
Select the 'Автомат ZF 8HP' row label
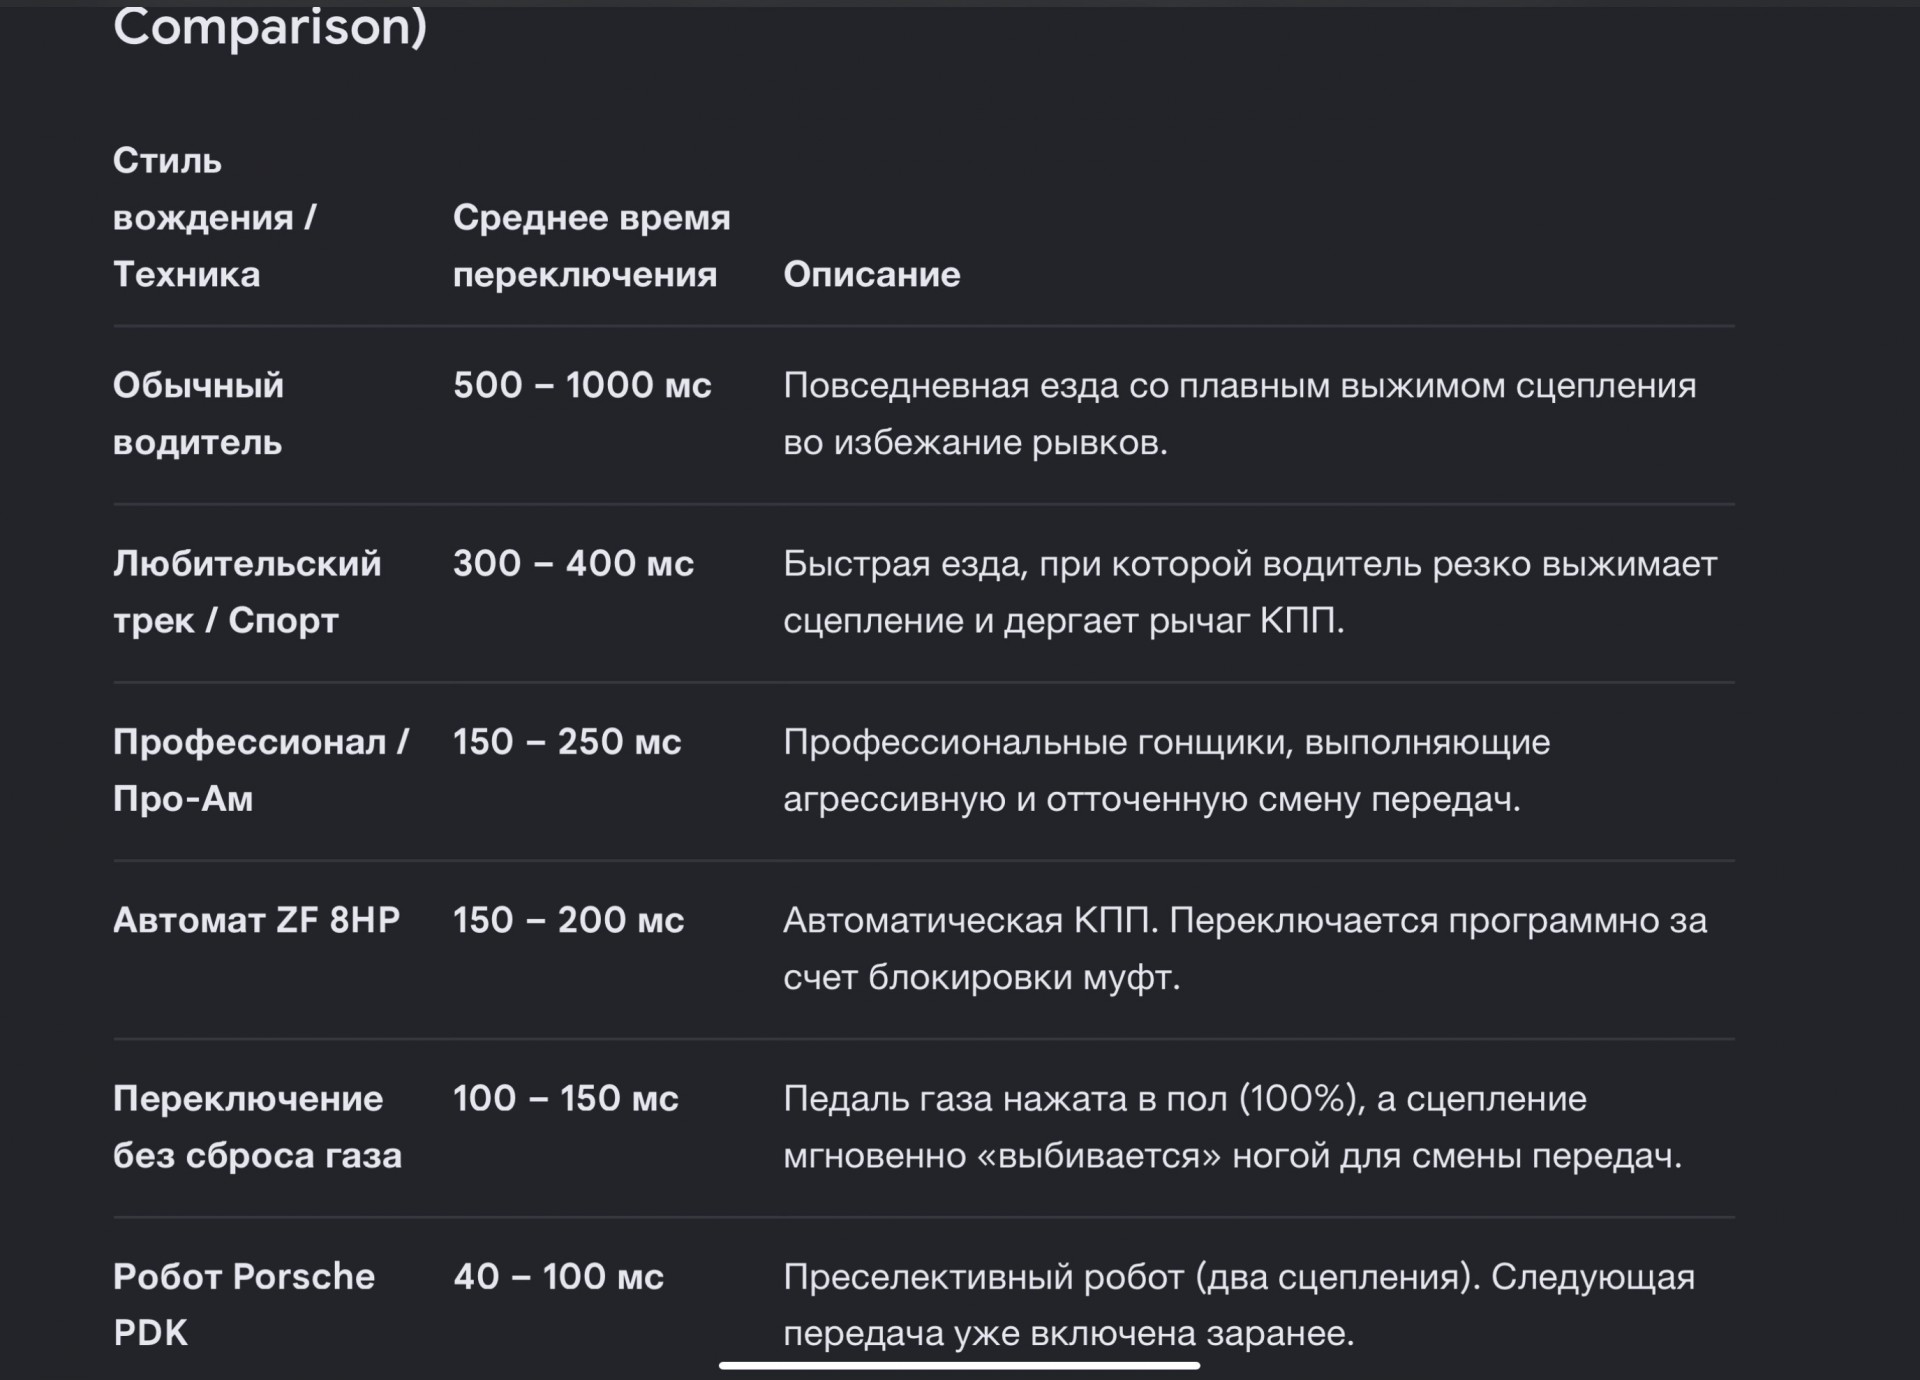pos(256,920)
